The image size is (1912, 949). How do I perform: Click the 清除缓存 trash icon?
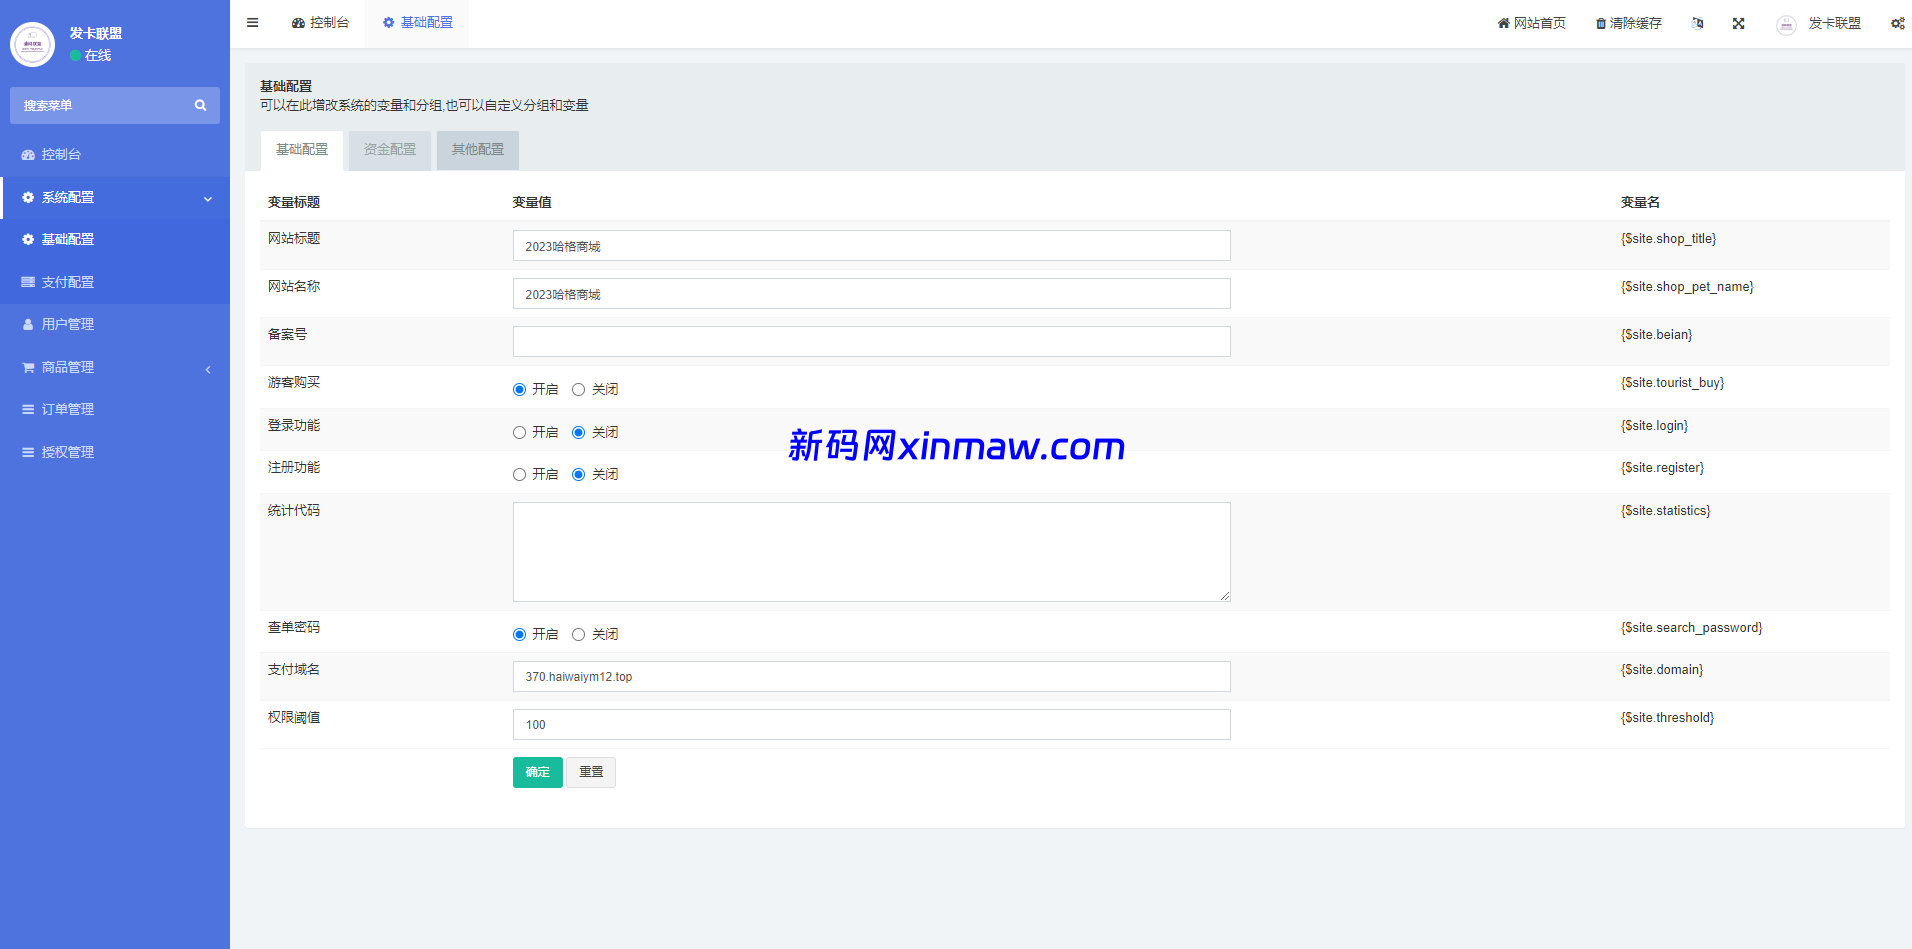point(1600,23)
